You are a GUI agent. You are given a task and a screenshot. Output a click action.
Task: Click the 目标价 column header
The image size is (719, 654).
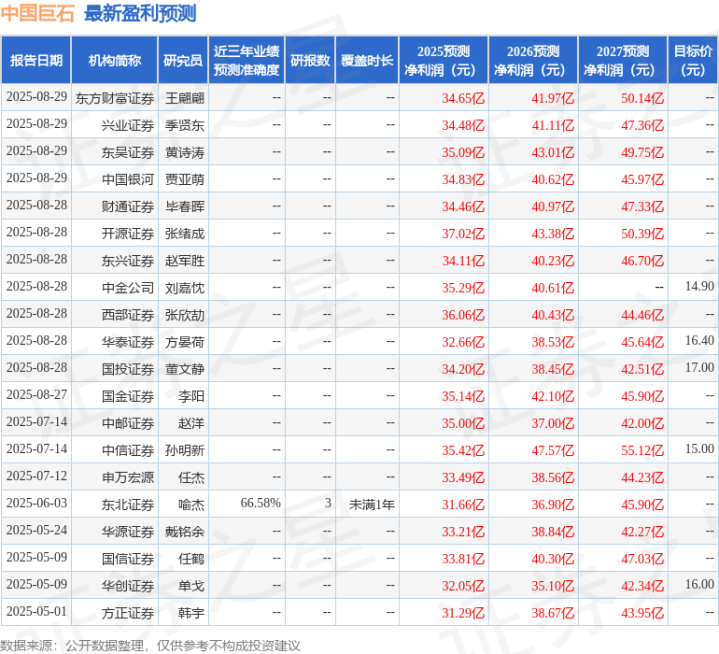point(693,60)
